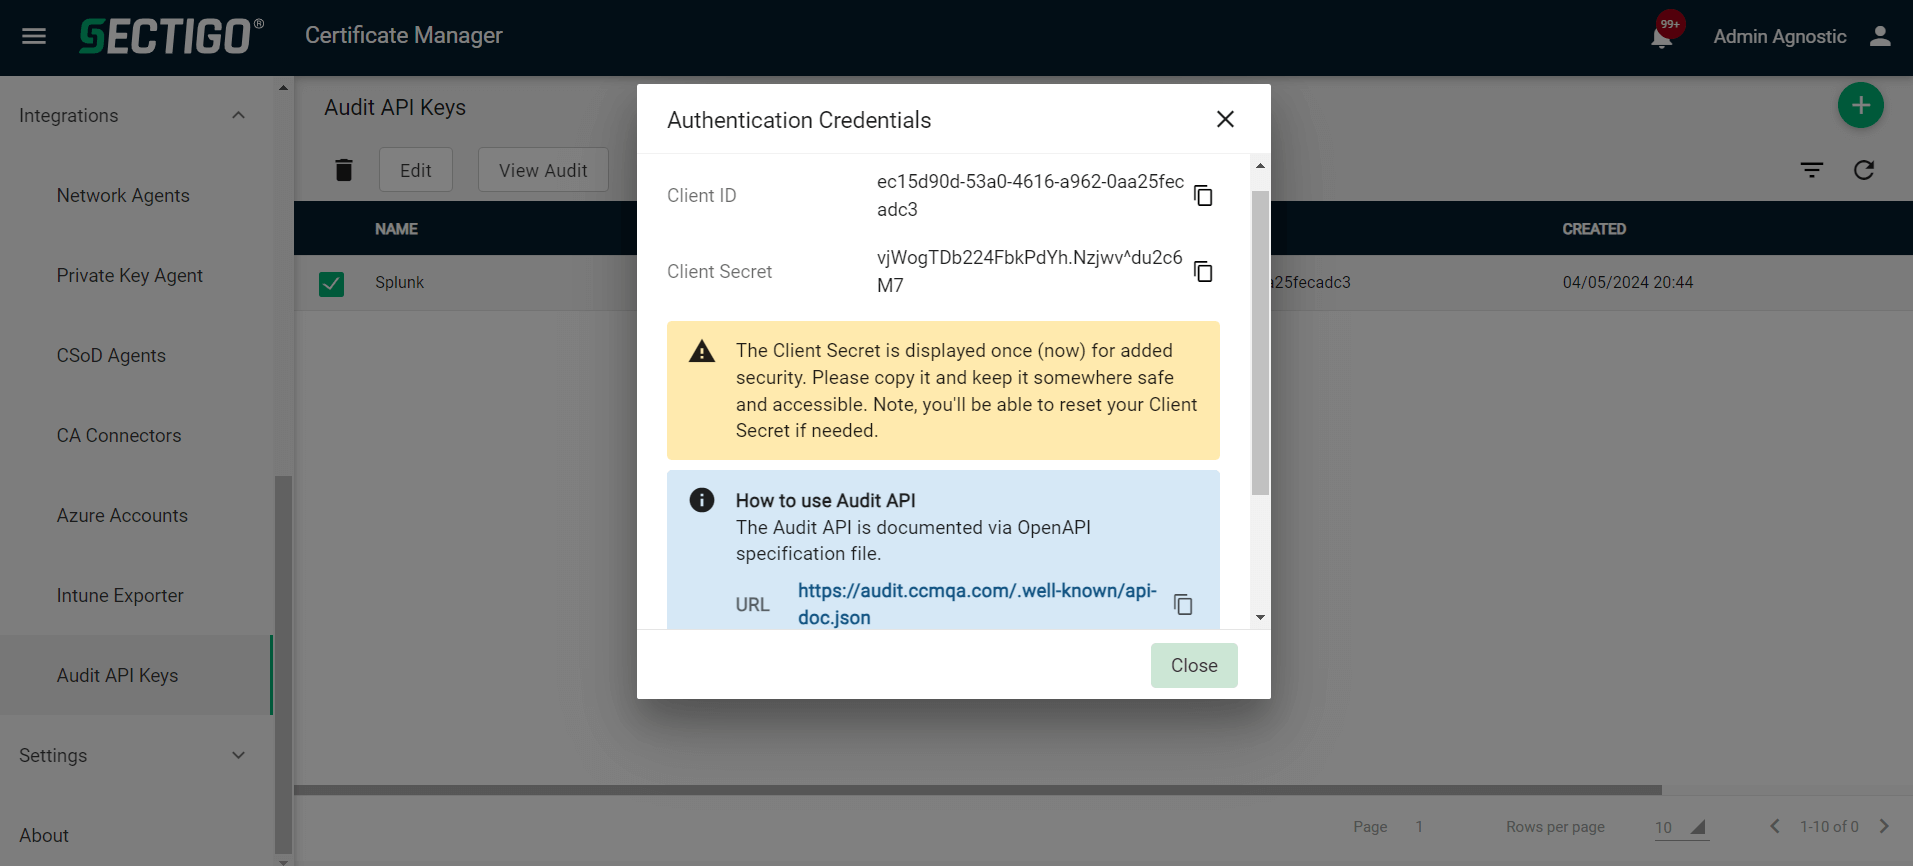Click the Page number field
Screen dimensions: 1913x866
pos(1419,827)
